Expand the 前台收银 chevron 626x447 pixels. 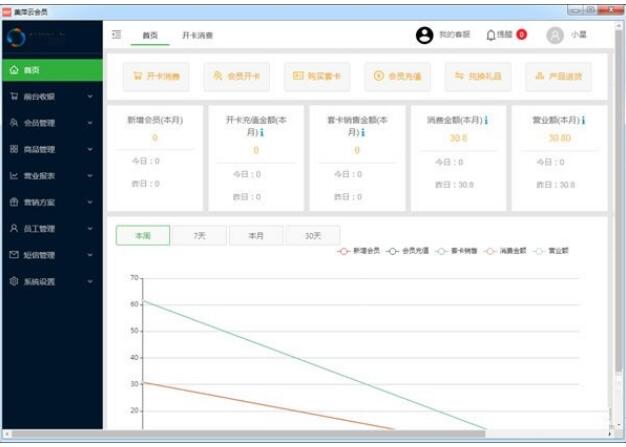click(90, 96)
